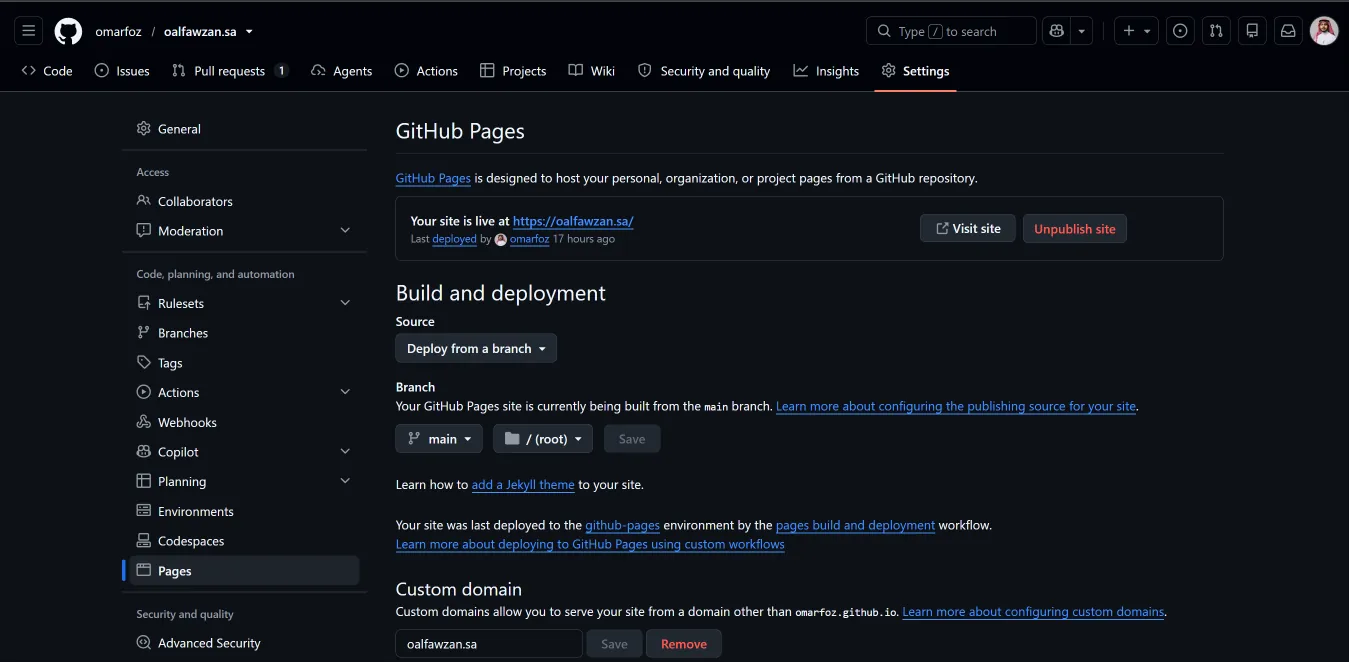Click the Remove custom domain button

[684, 644]
